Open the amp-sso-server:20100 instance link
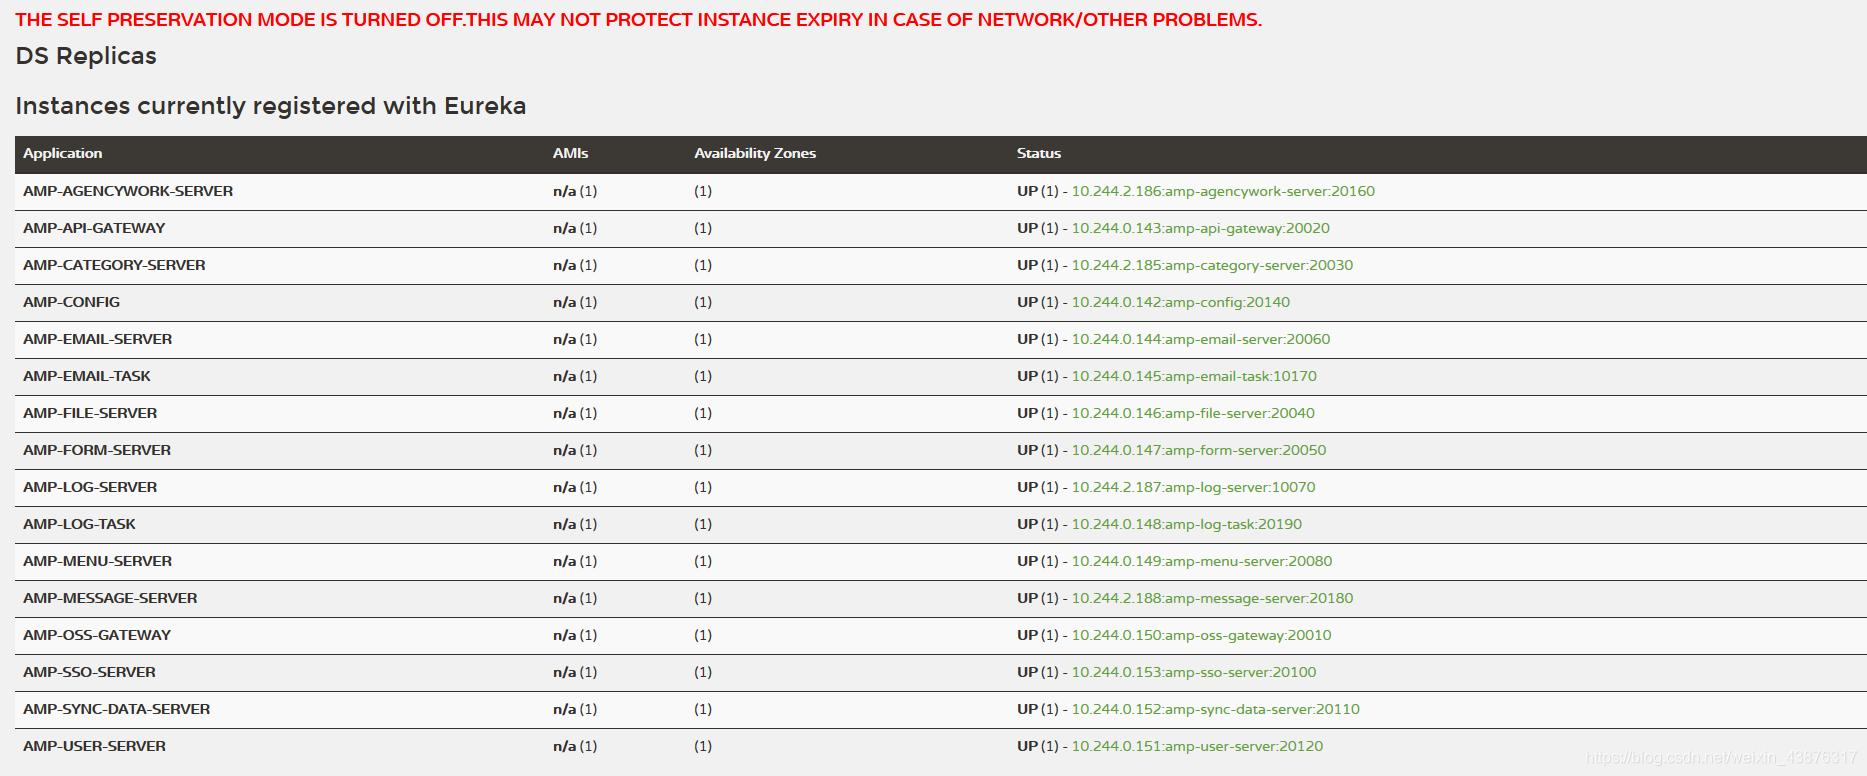Image resolution: width=1867 pixels, height=776 pixels. click(1194, 672)
